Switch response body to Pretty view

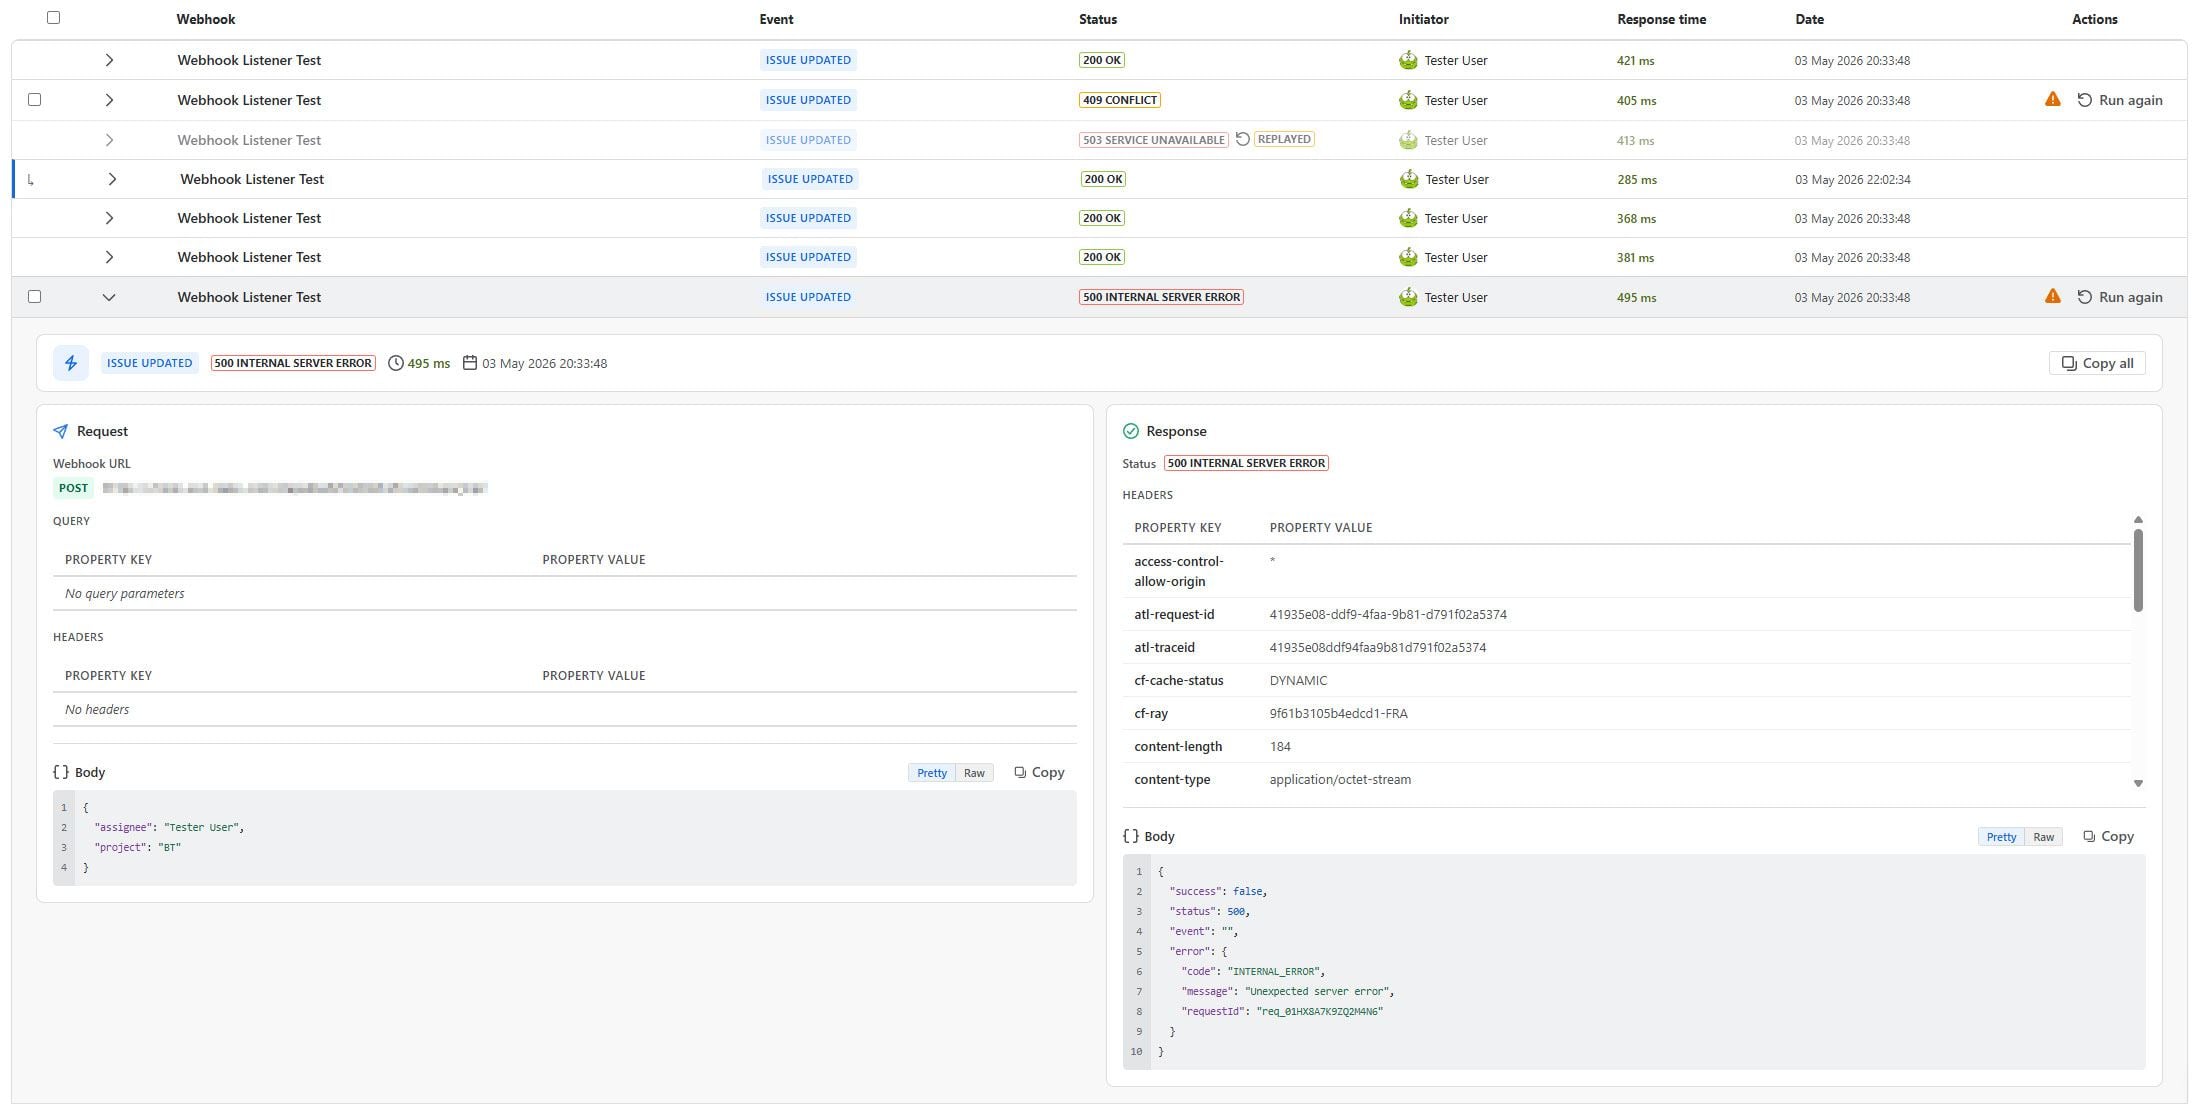coord(2001,837)
